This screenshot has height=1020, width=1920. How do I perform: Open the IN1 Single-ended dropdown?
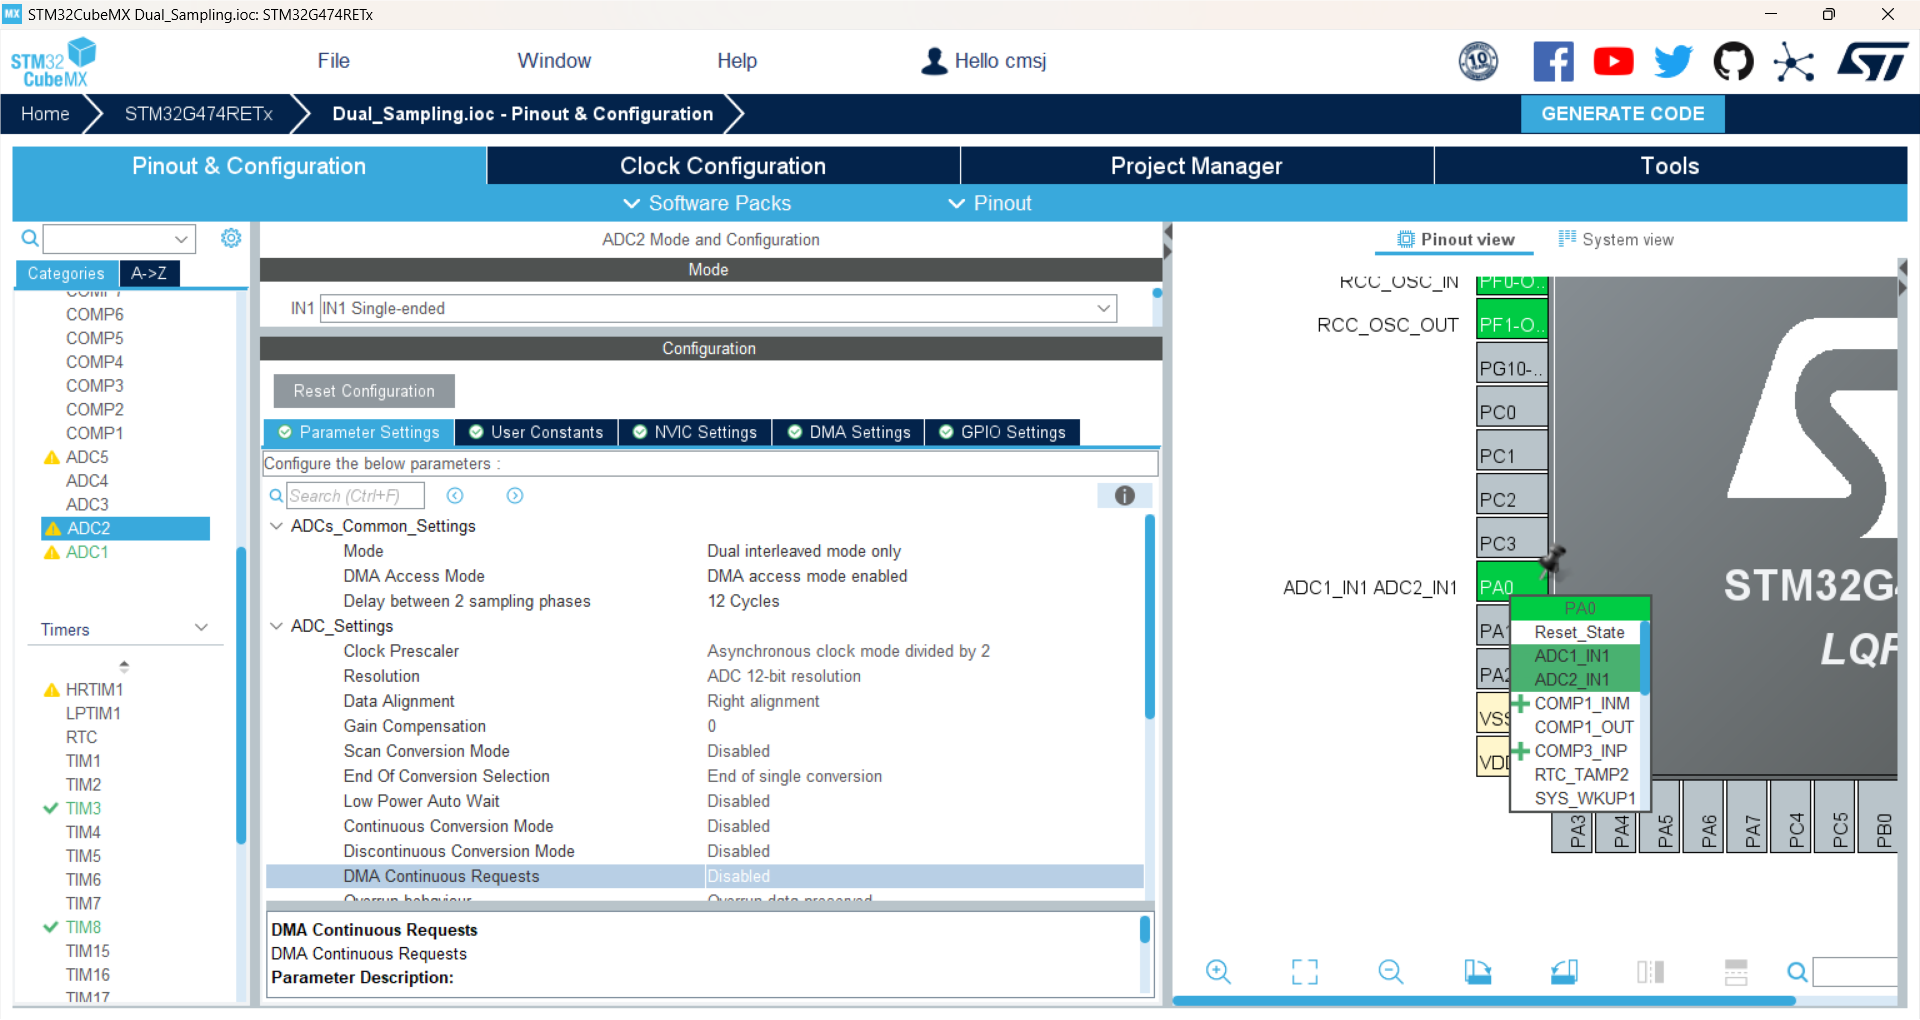(x=1104, y=308)
